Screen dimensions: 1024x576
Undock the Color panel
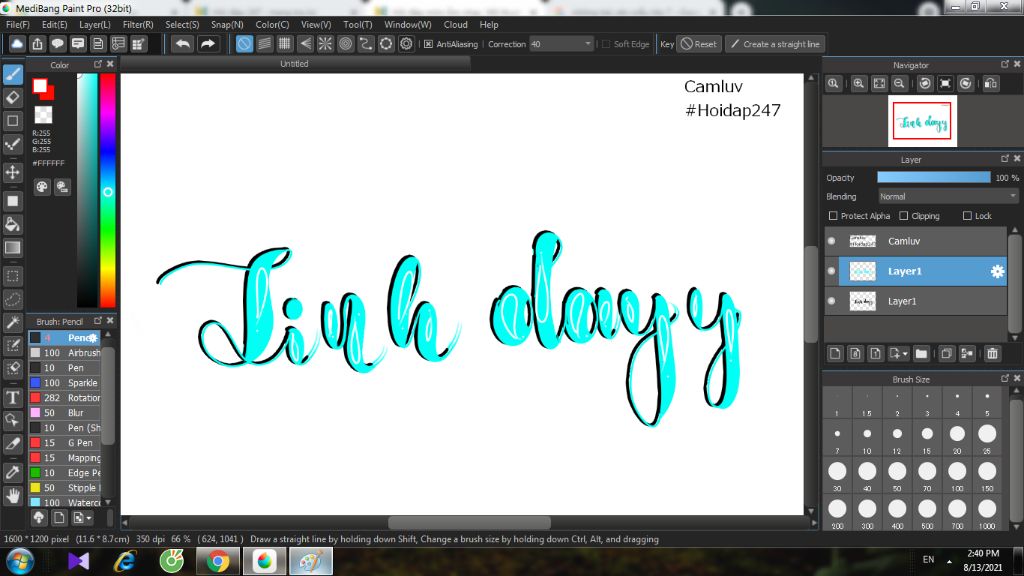coord(98,64)
